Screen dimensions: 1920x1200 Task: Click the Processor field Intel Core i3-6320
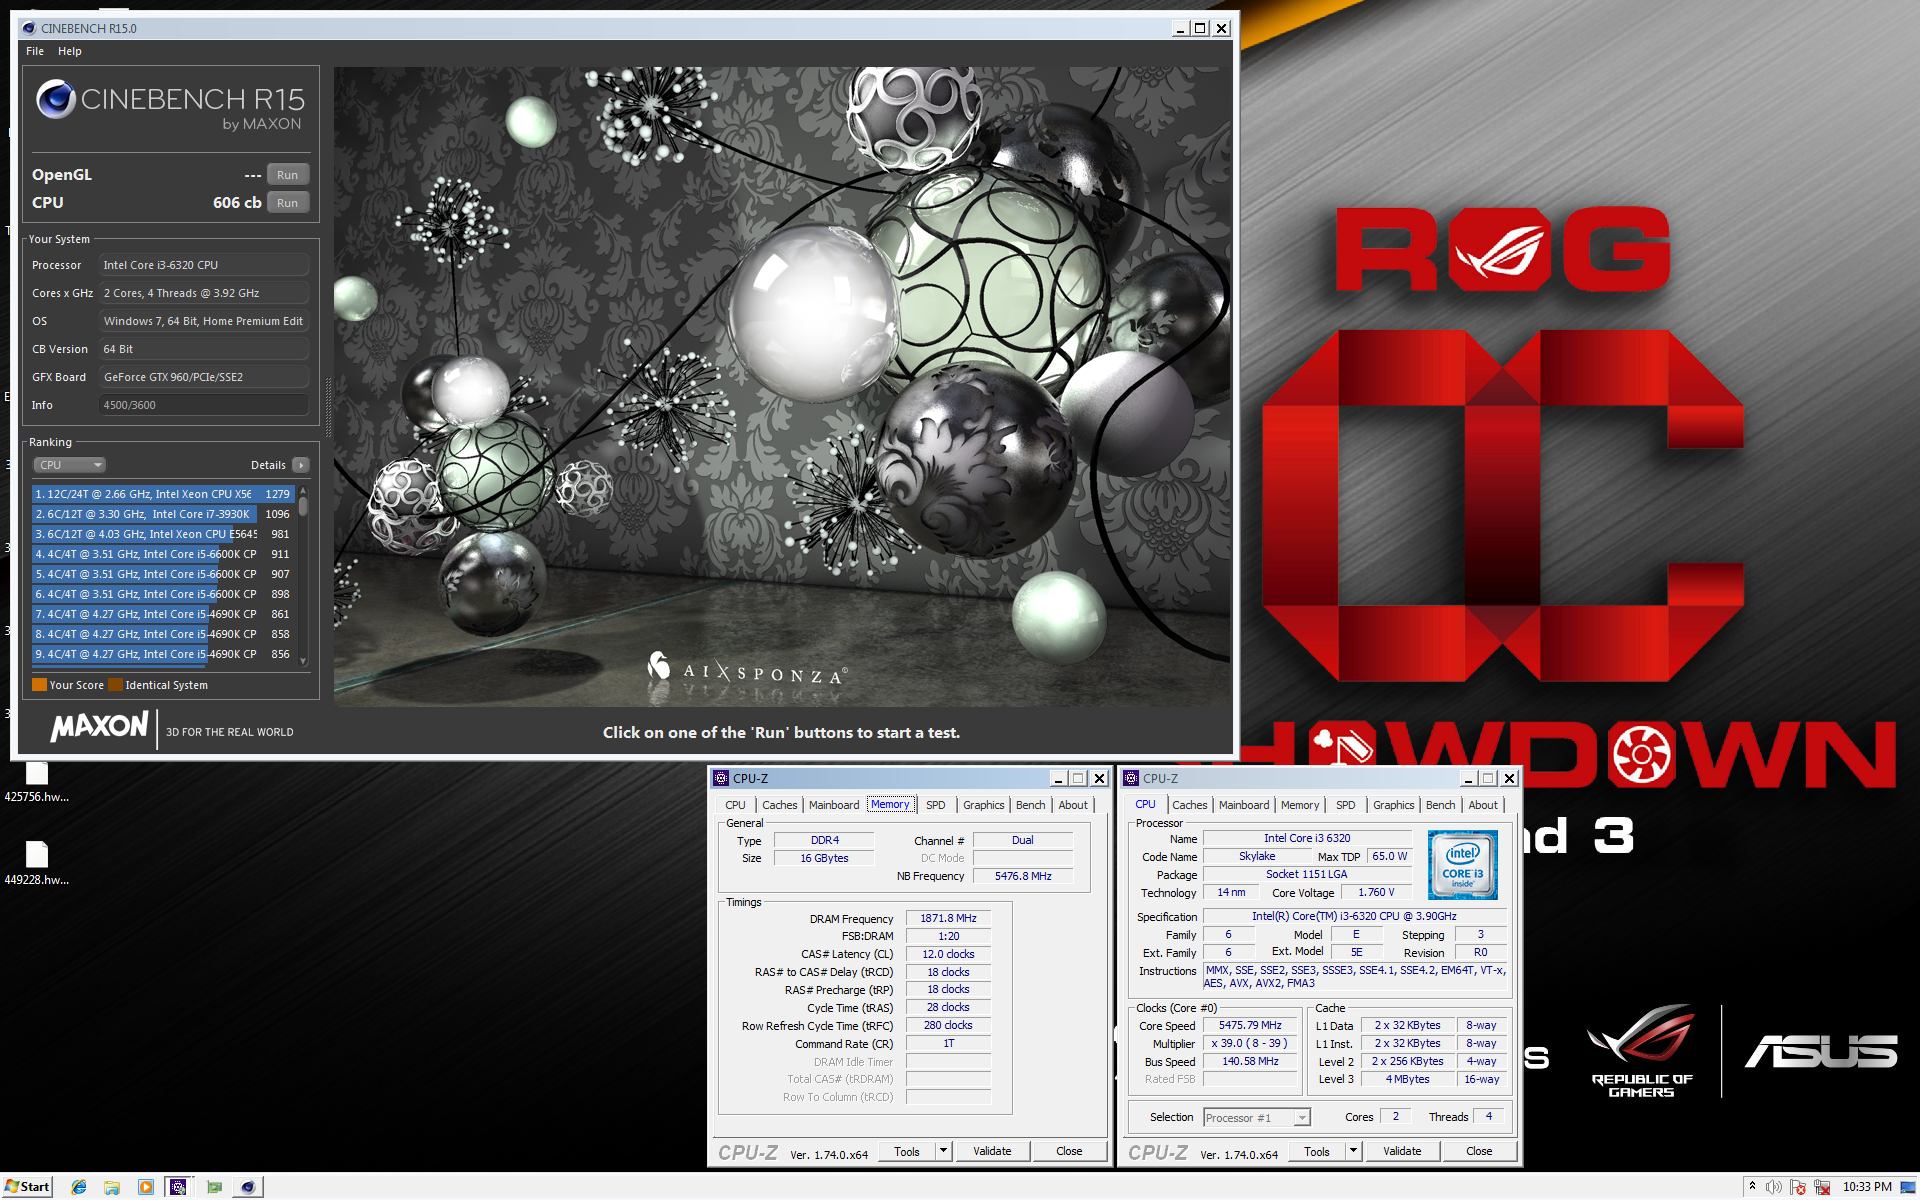204,265
